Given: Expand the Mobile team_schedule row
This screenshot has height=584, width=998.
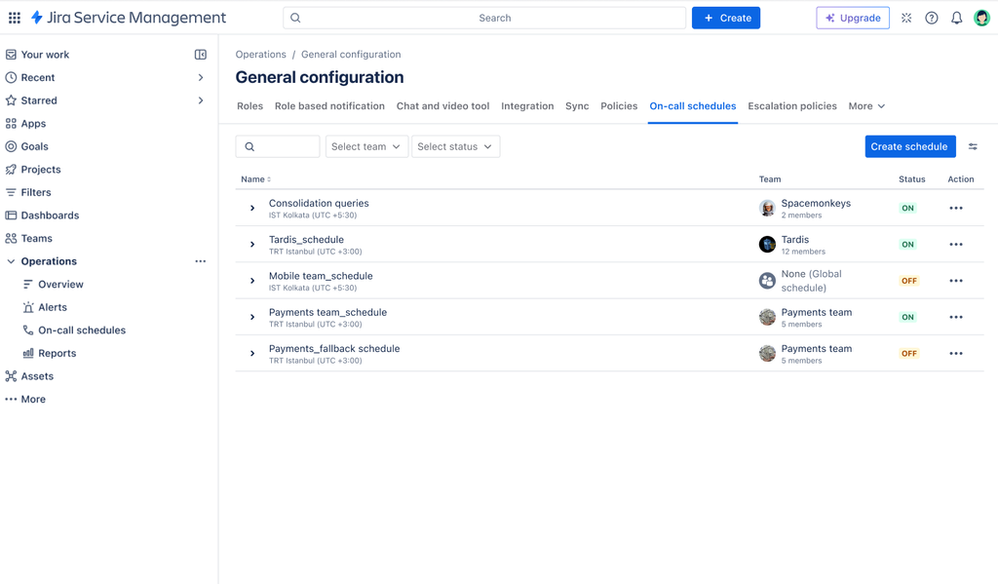Looking at the screenshot, I should (x=252, y=281).
